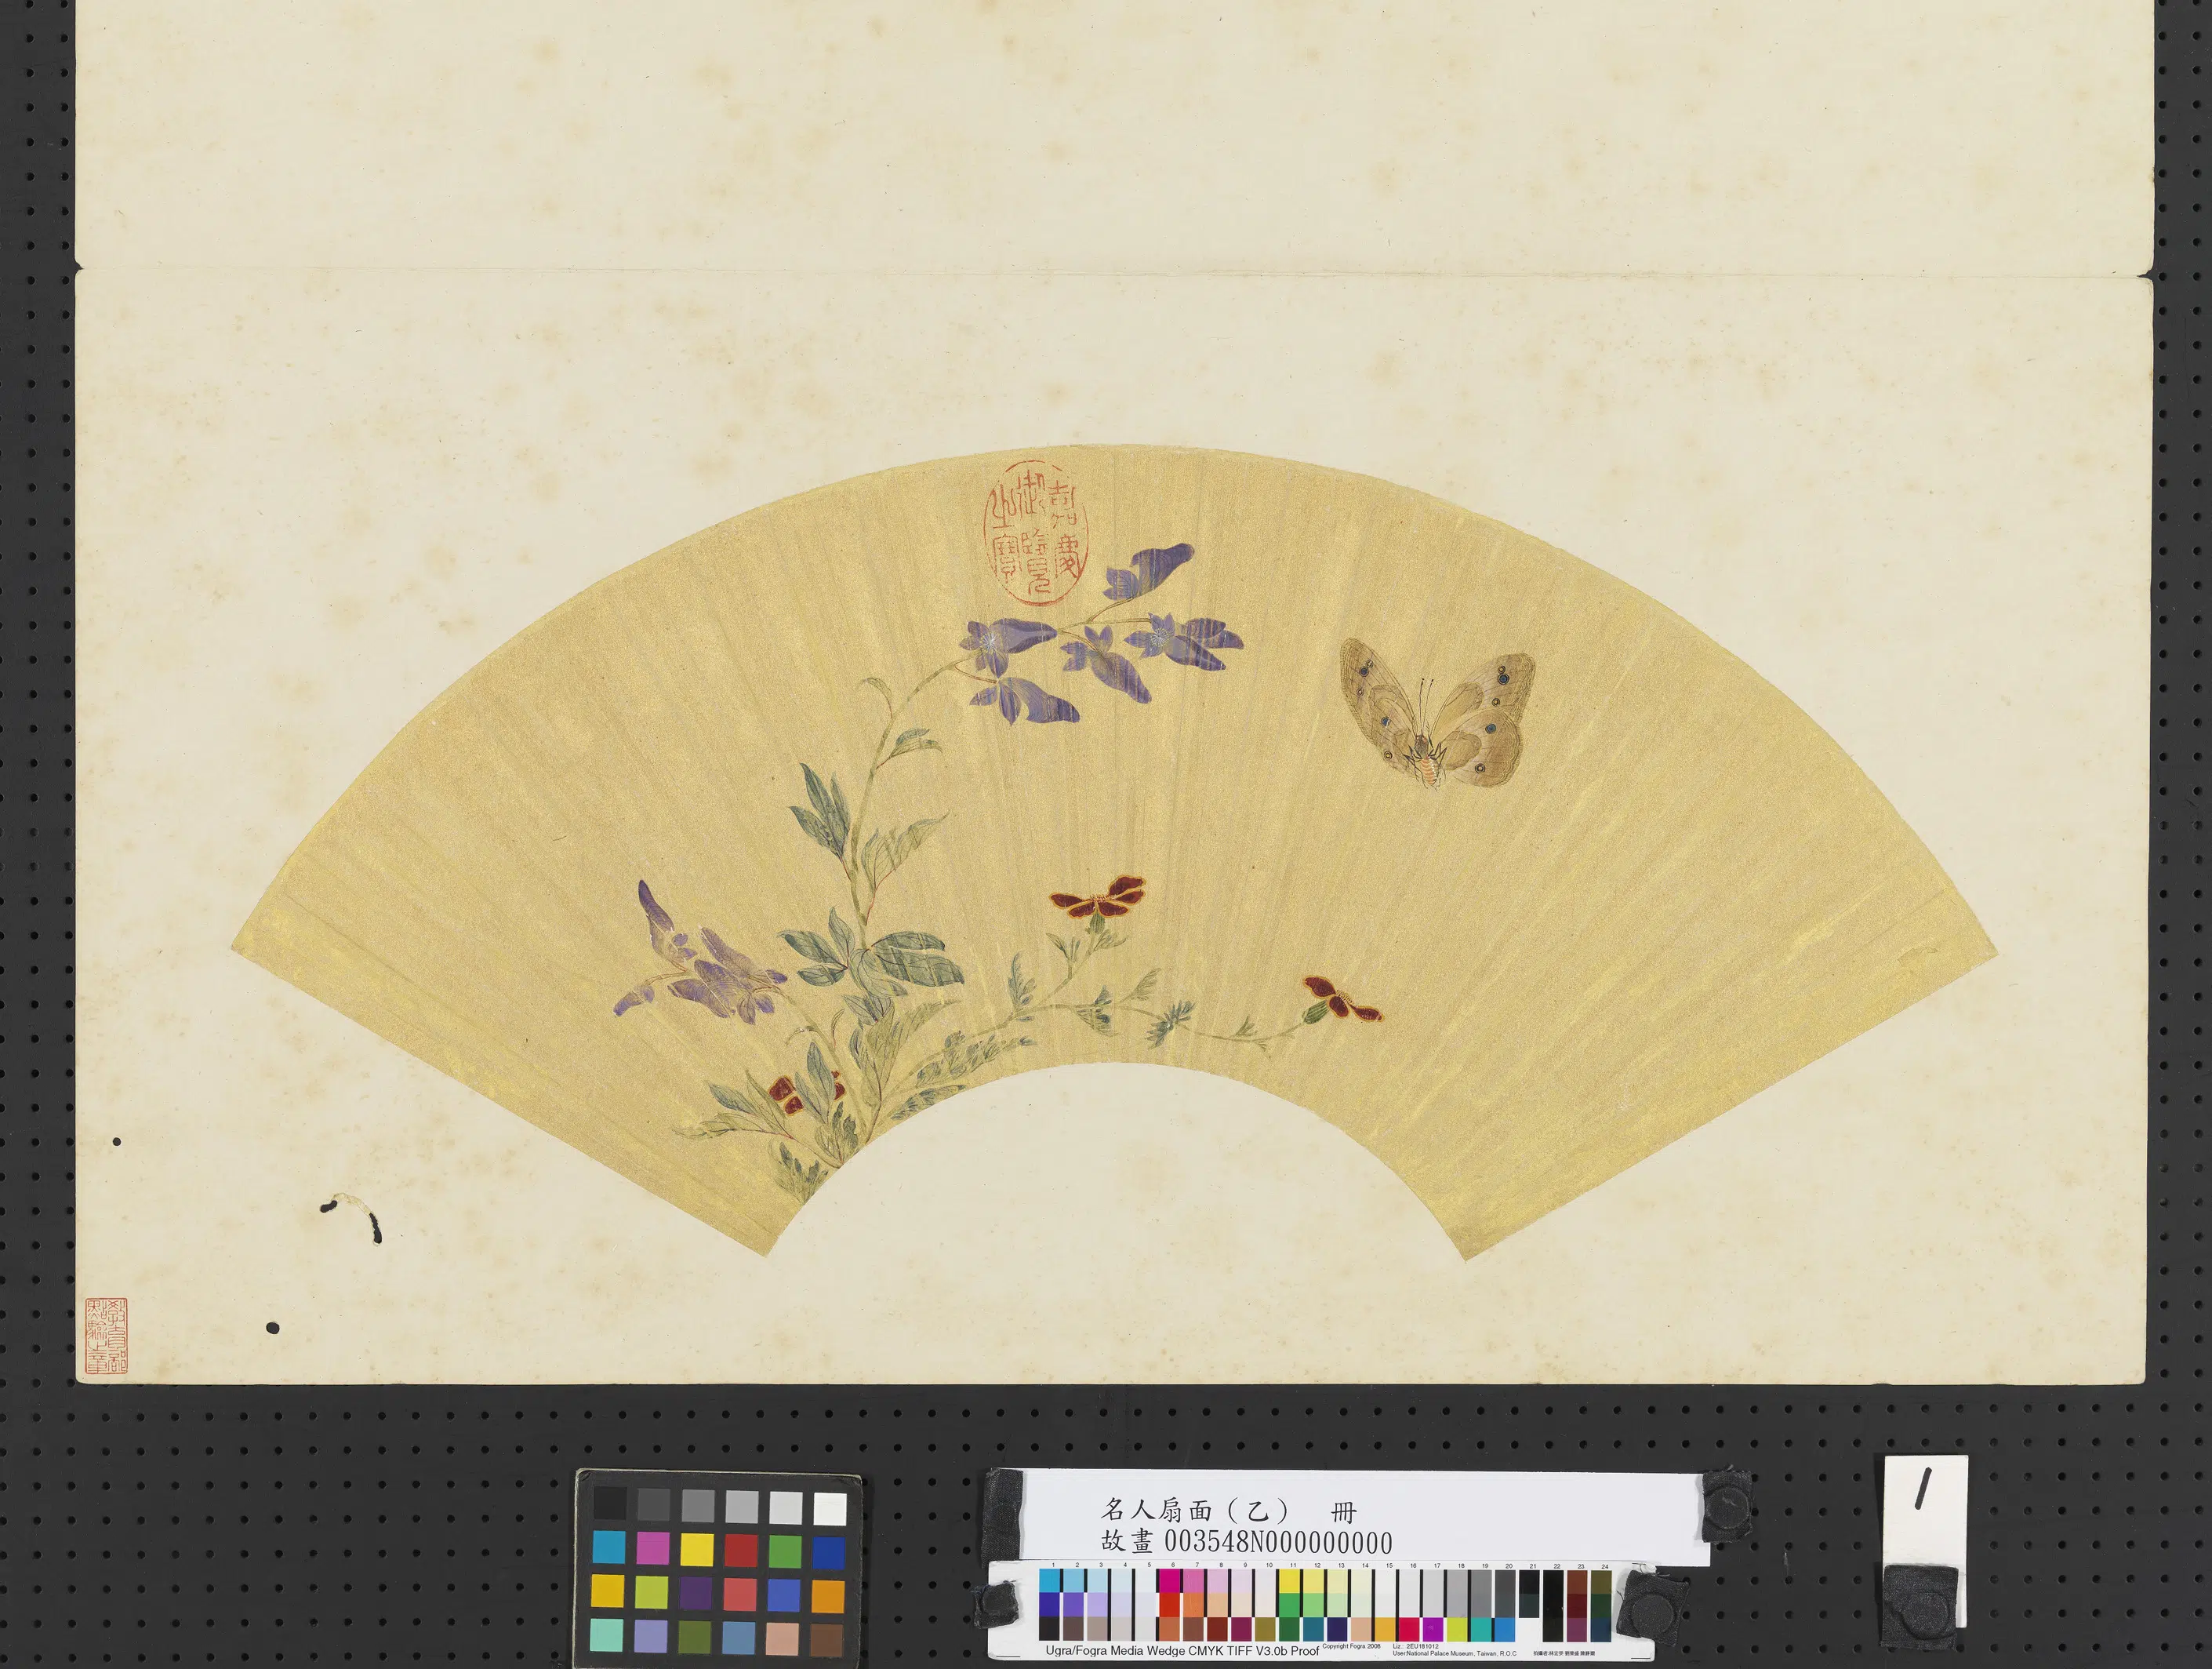Click "User:National Palace Museum, Taiwan, R.O.C" text

[x=1454, y=1654]
